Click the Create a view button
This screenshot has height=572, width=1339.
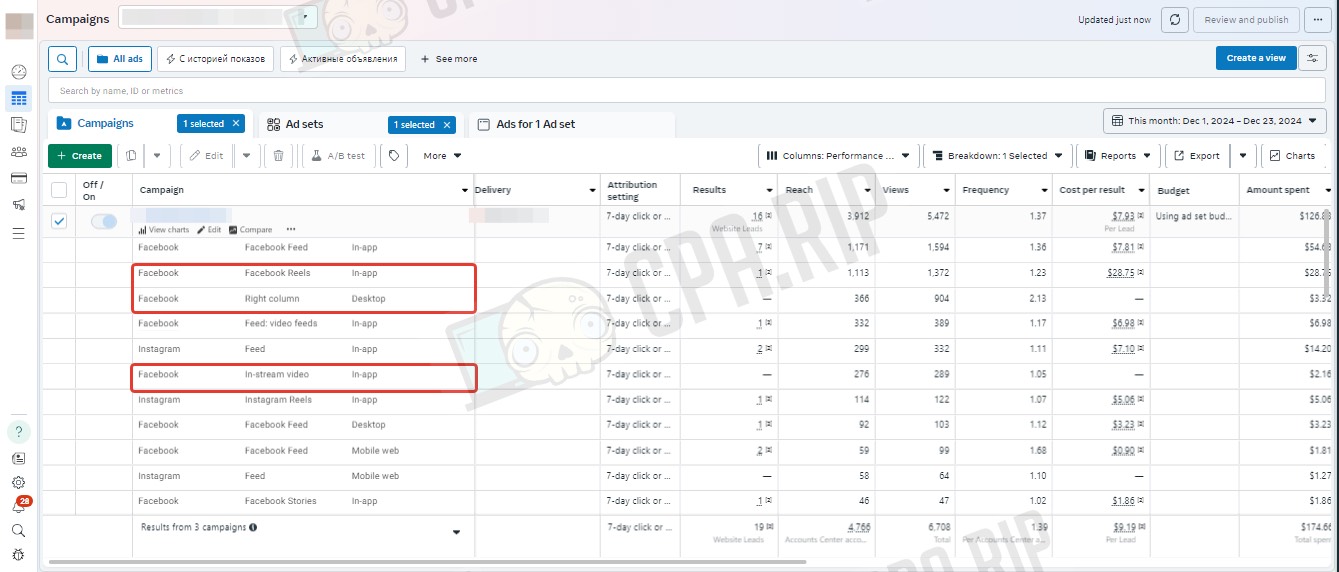pyautogui.click(x=1256, y=58)
